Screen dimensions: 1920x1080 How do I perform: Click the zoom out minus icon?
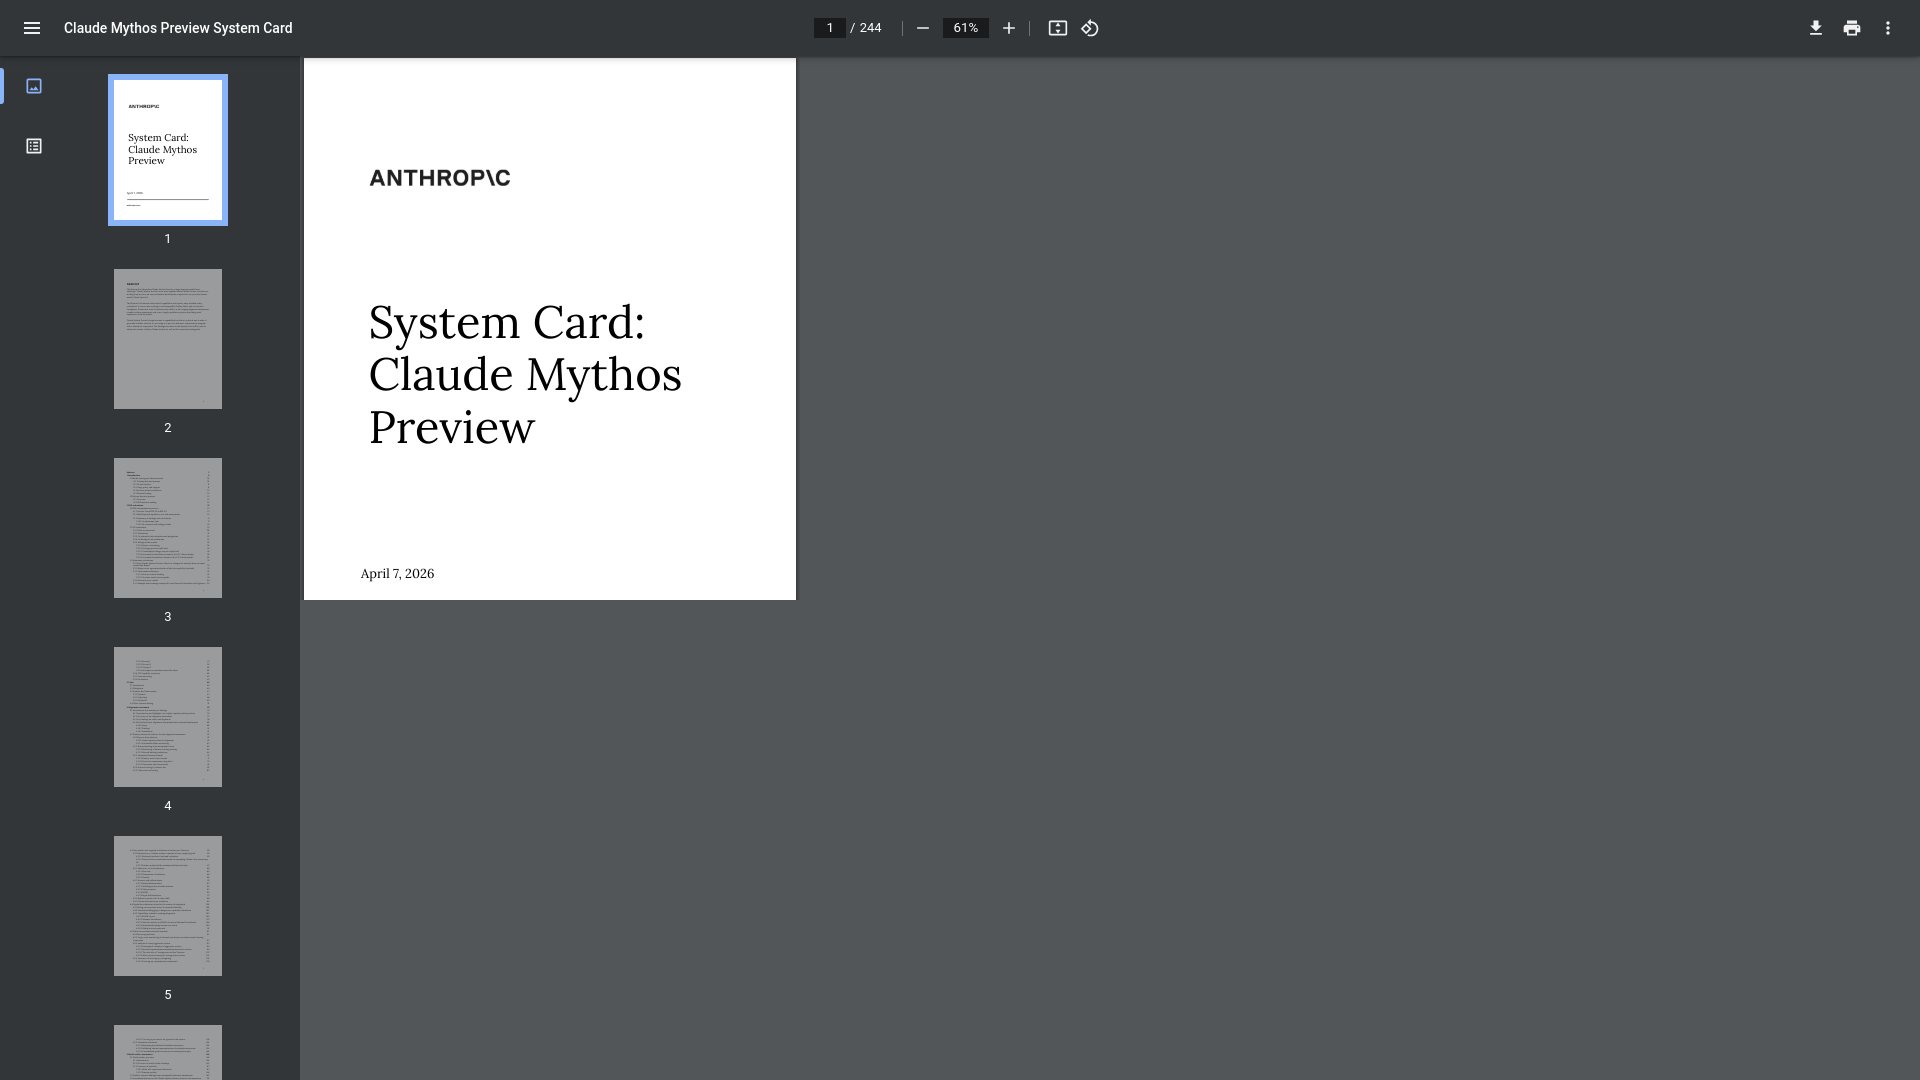click(x=923, y=28)
